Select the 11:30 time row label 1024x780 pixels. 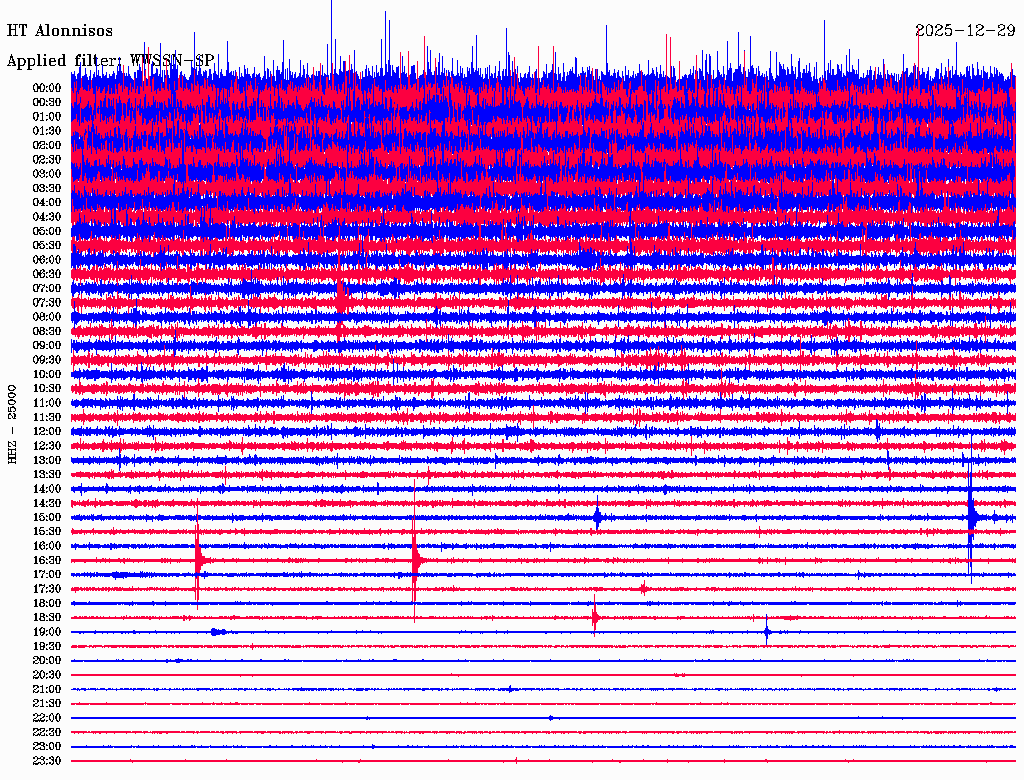coord(47,417)
